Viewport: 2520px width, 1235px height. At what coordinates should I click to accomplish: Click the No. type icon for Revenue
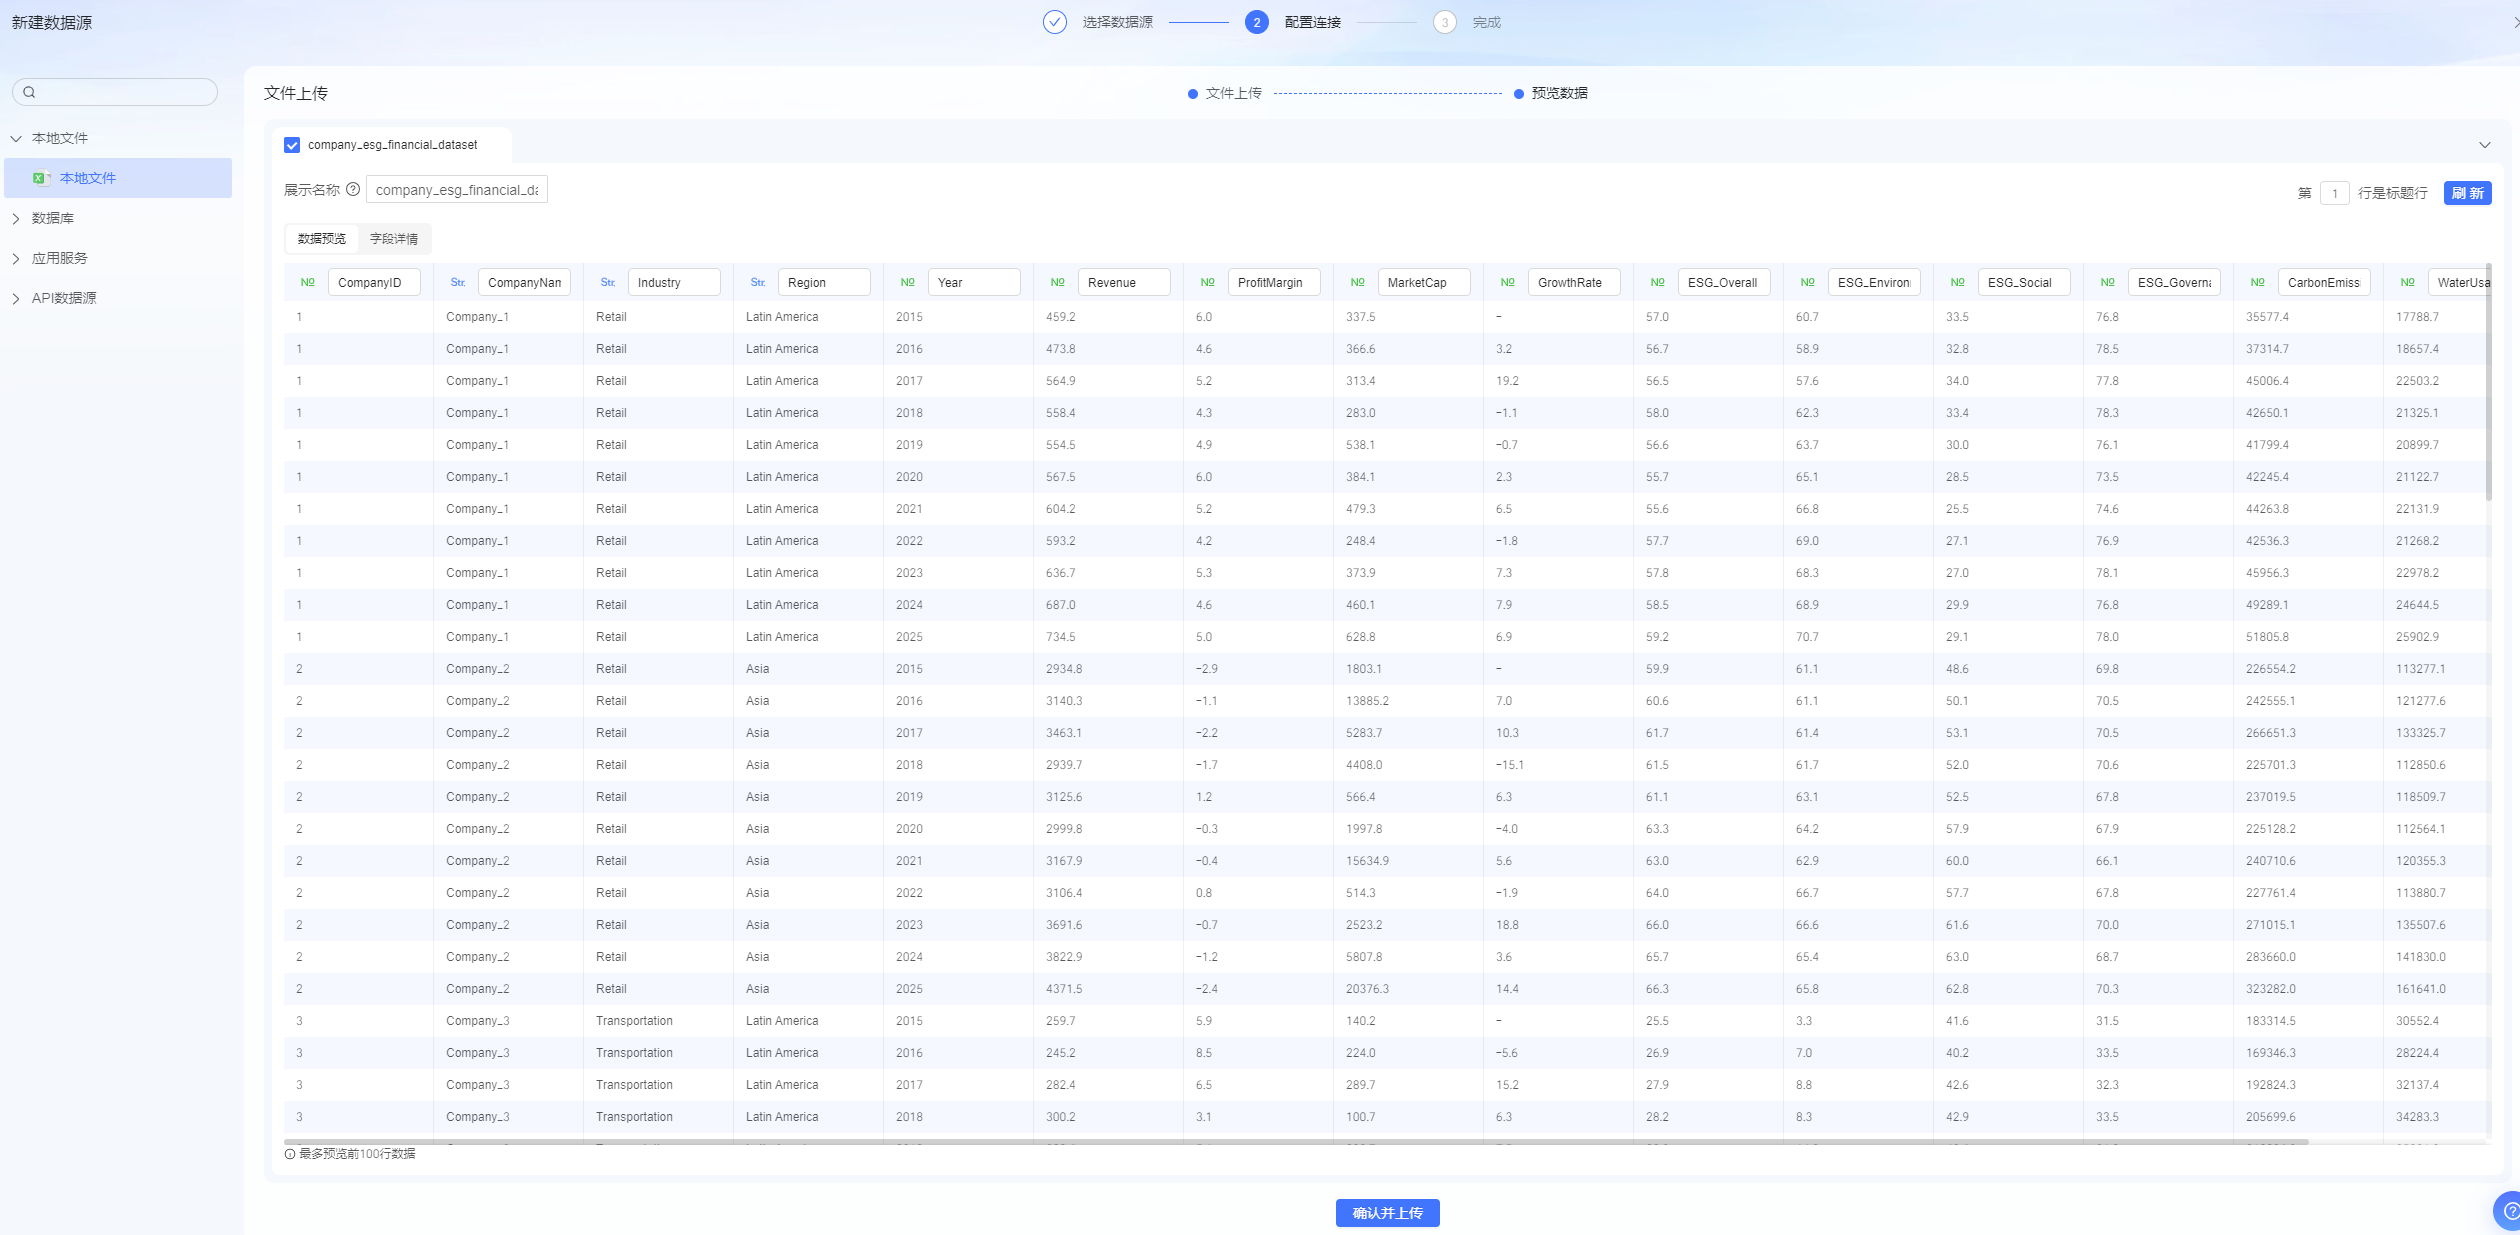1057,282
